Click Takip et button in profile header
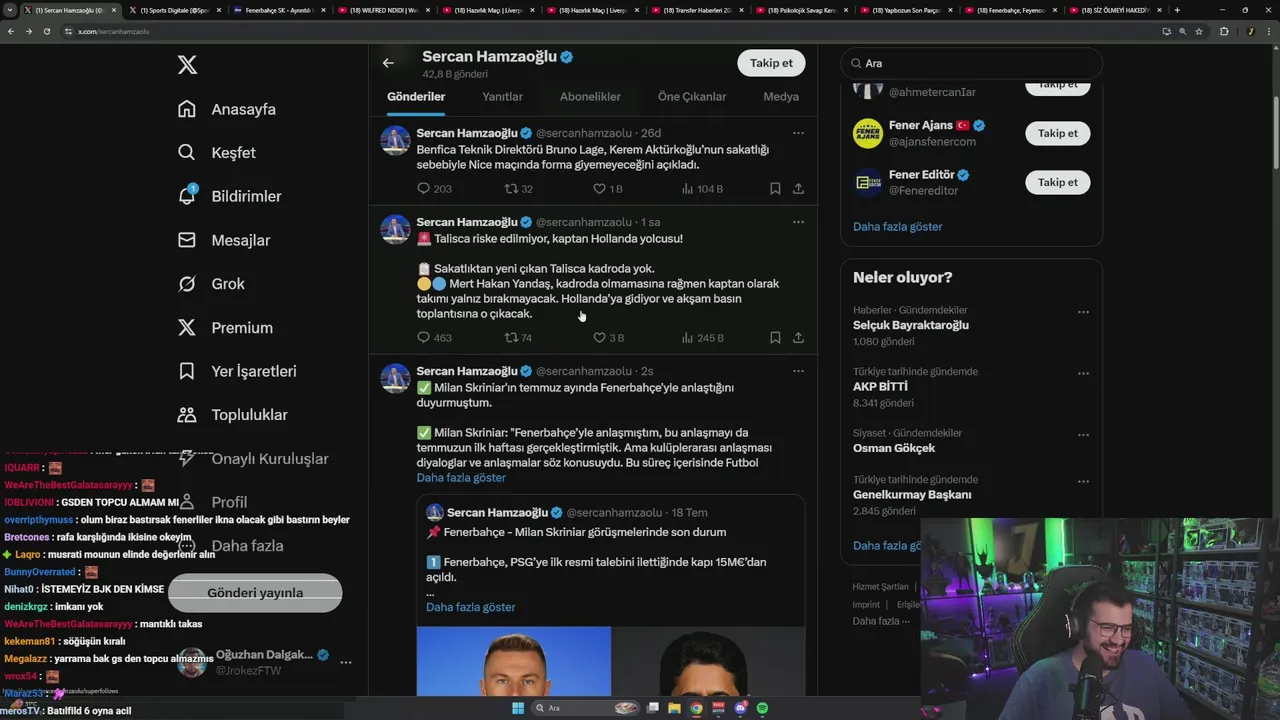 (771, 63)
